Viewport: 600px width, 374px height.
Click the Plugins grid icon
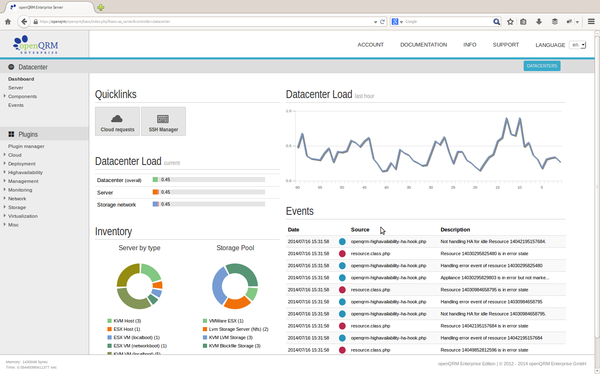11,134
